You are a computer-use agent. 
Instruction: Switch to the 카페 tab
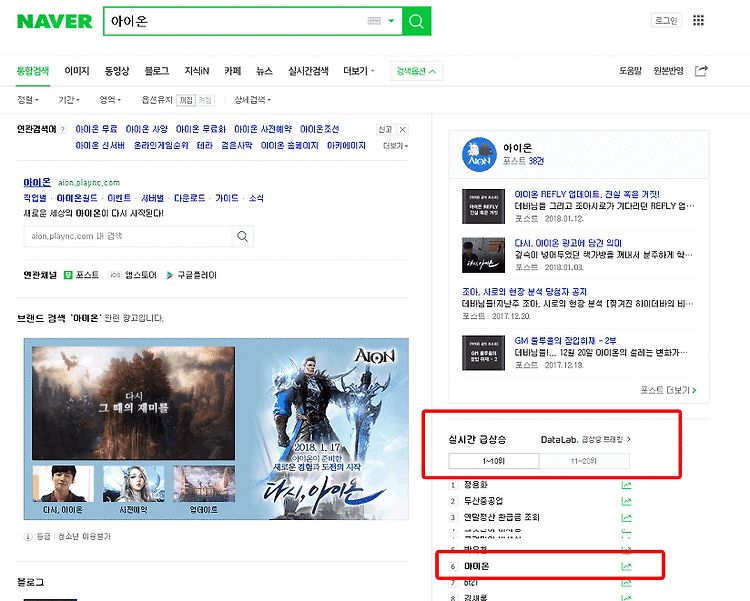(232, 71)
